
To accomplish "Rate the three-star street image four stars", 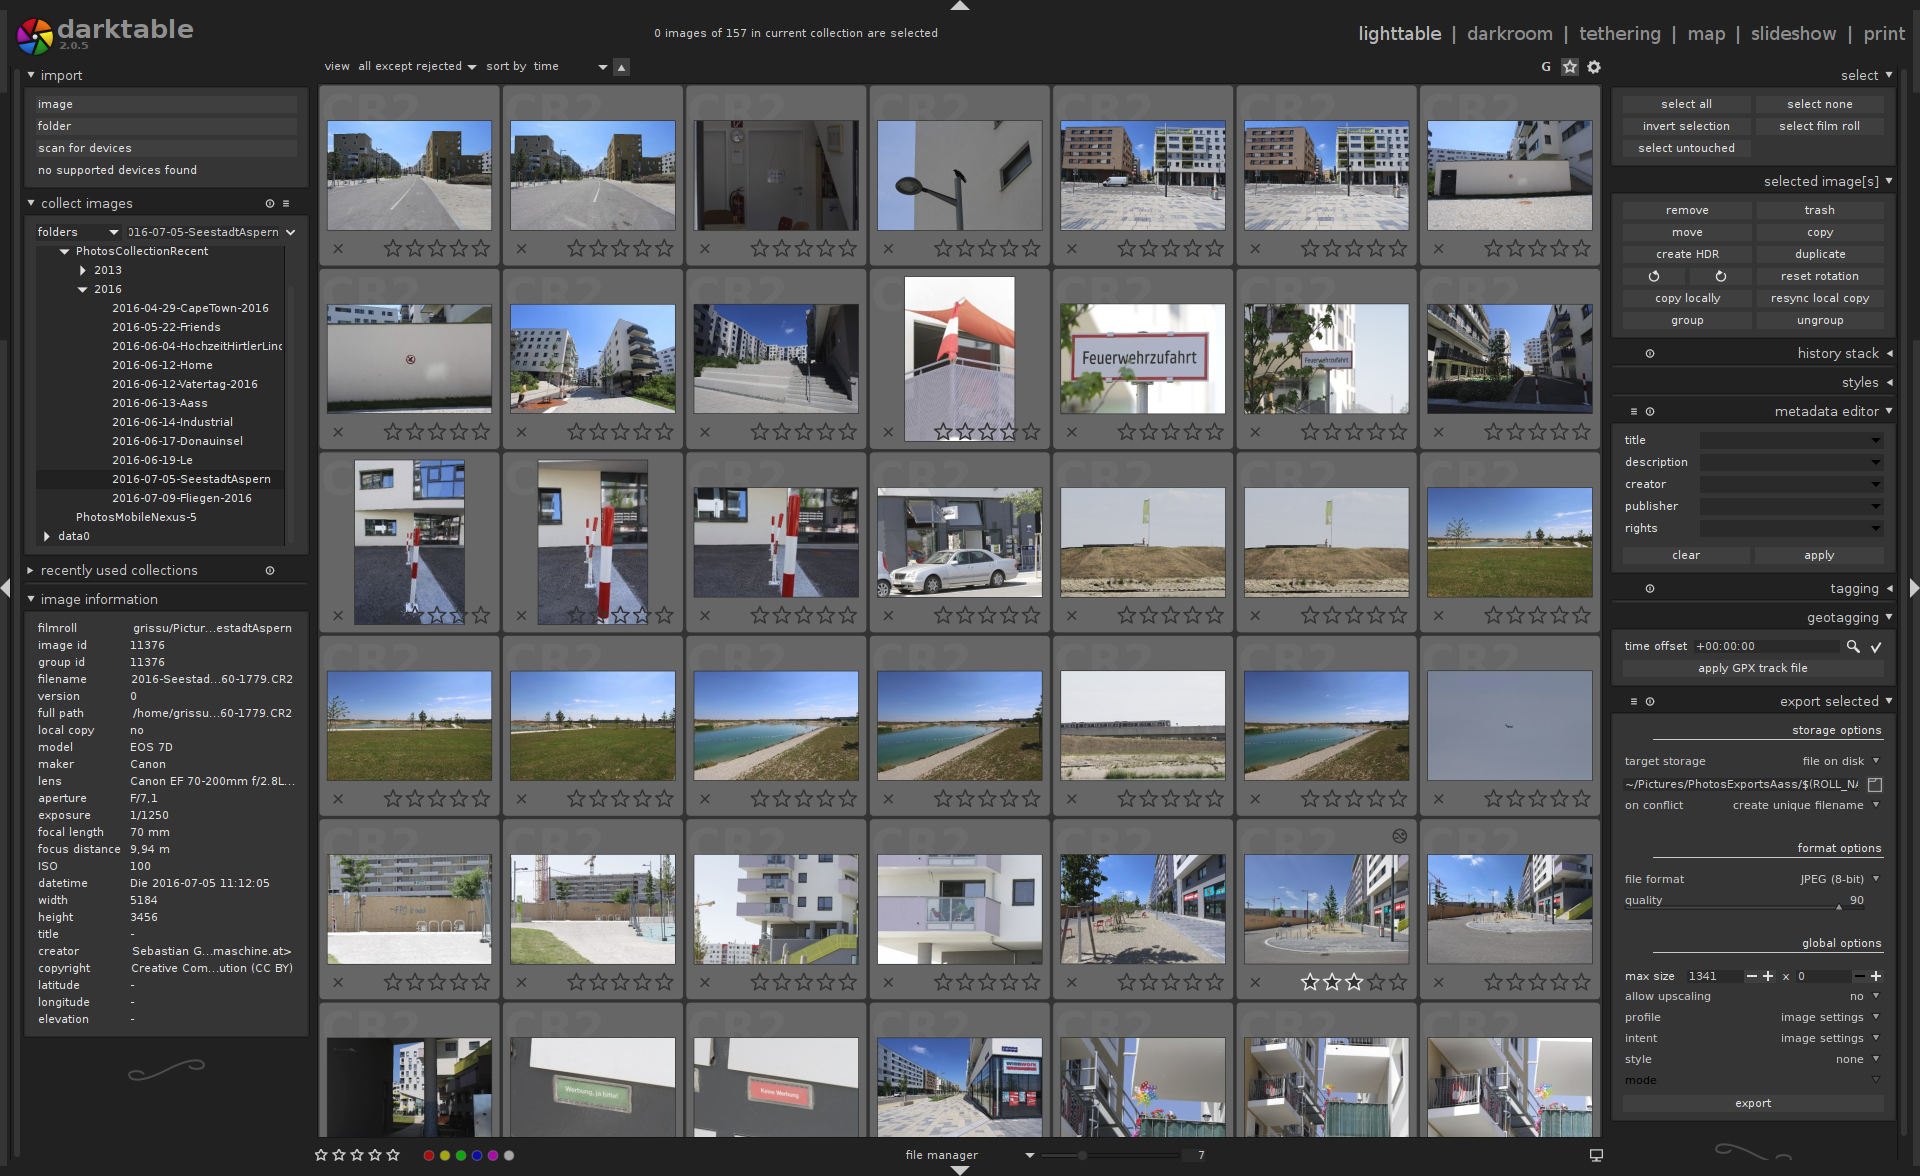I will [x=1376, y=983].
